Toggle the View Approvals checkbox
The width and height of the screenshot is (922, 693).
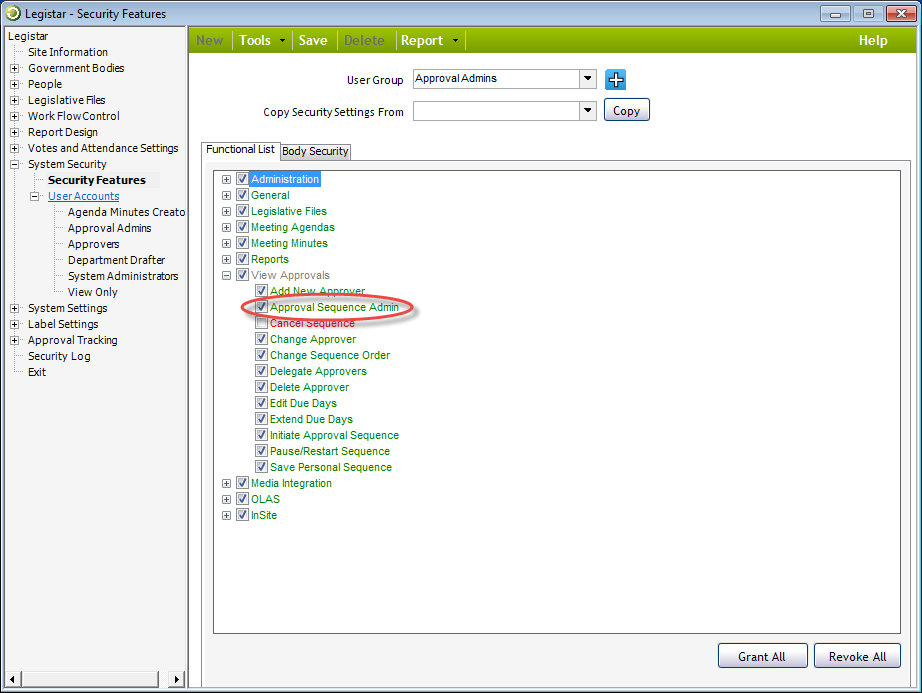pos(242,274)
